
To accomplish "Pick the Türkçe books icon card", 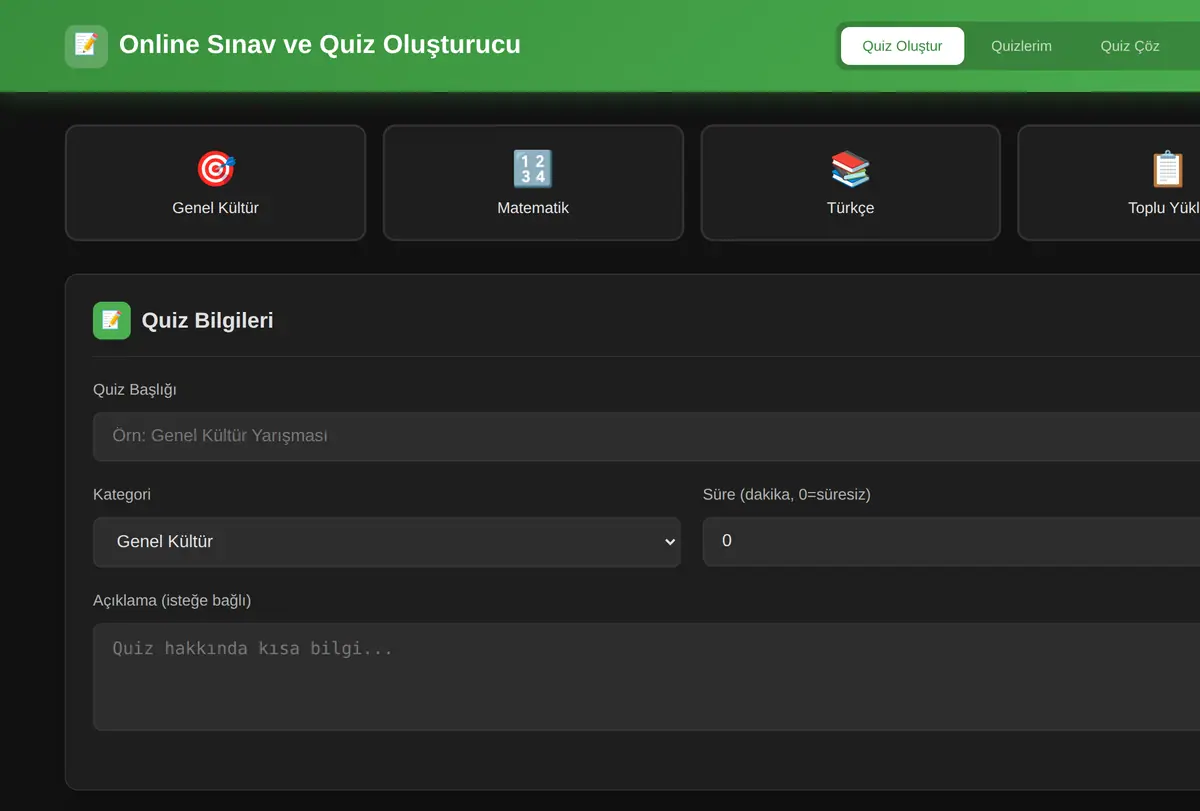I will 851,183.
